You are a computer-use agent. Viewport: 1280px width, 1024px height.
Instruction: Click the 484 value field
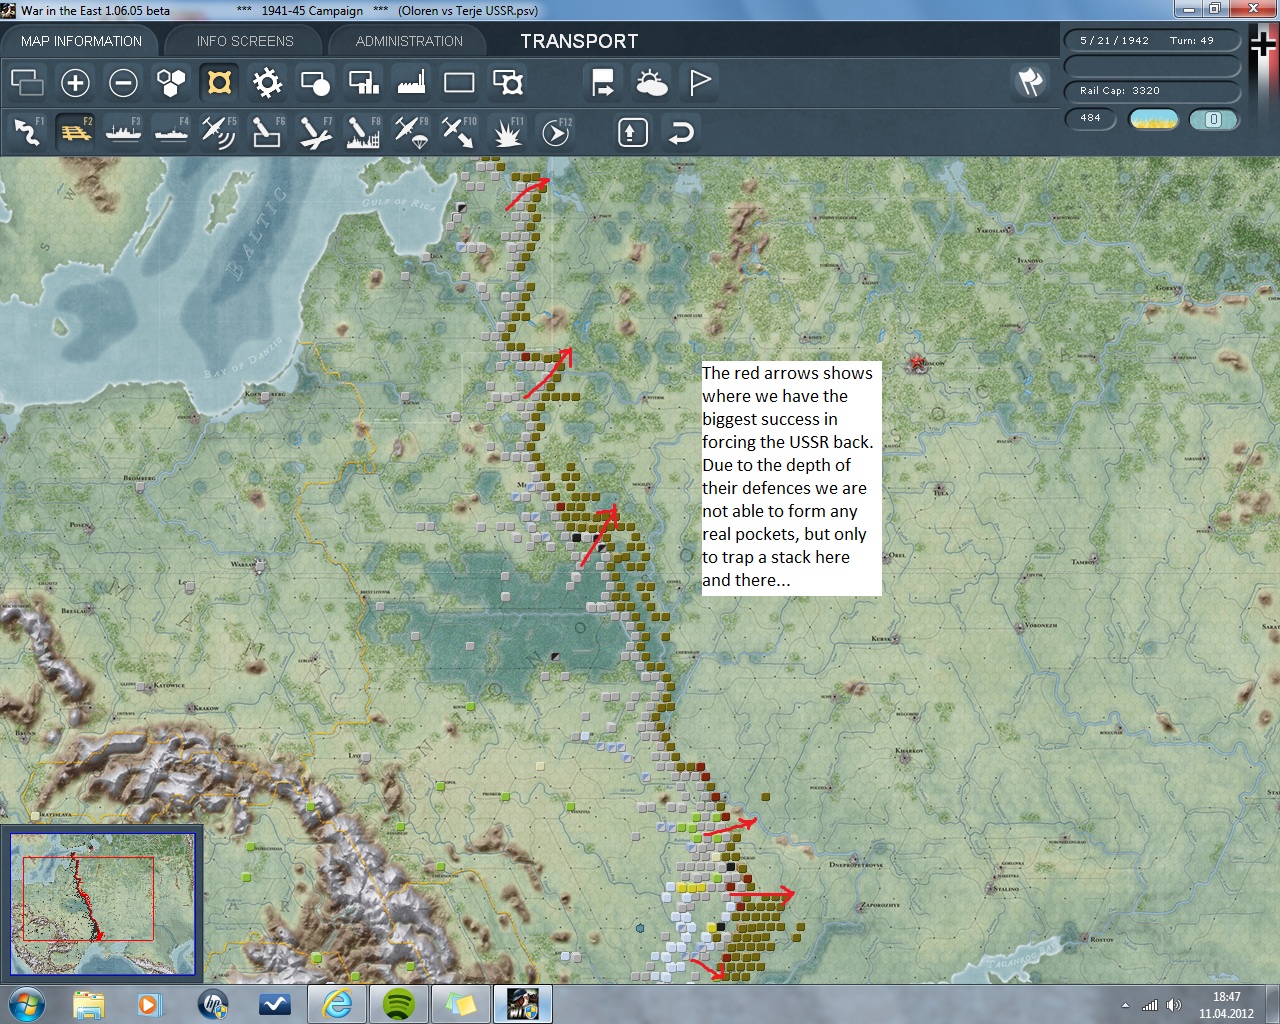(x=1091, y=118)
